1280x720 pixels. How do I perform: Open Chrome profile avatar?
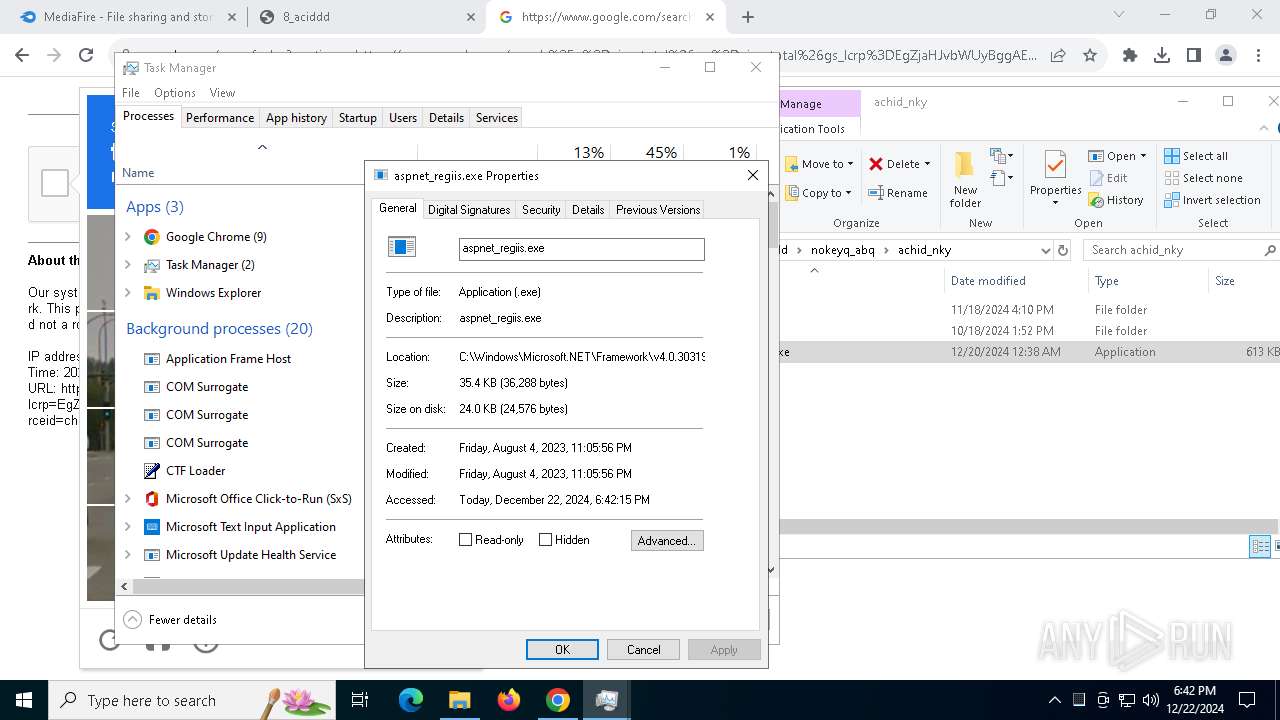(x=1226, y=56)
